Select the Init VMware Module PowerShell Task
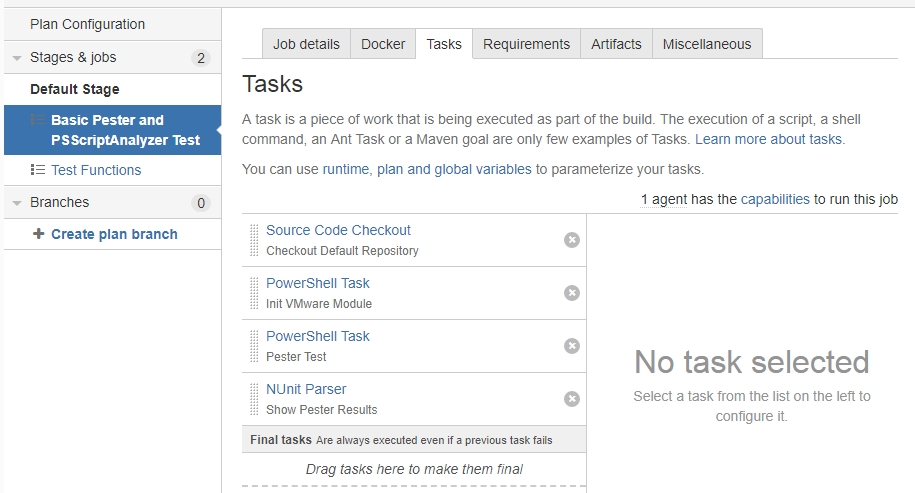This screenshot has width=915, height=493. [x=317, y=283]
